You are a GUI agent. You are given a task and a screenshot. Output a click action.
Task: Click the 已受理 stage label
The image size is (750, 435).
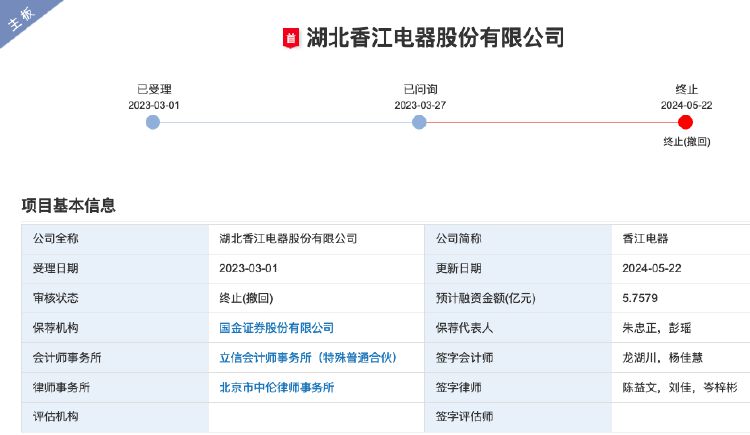click(x=154, y=89)
